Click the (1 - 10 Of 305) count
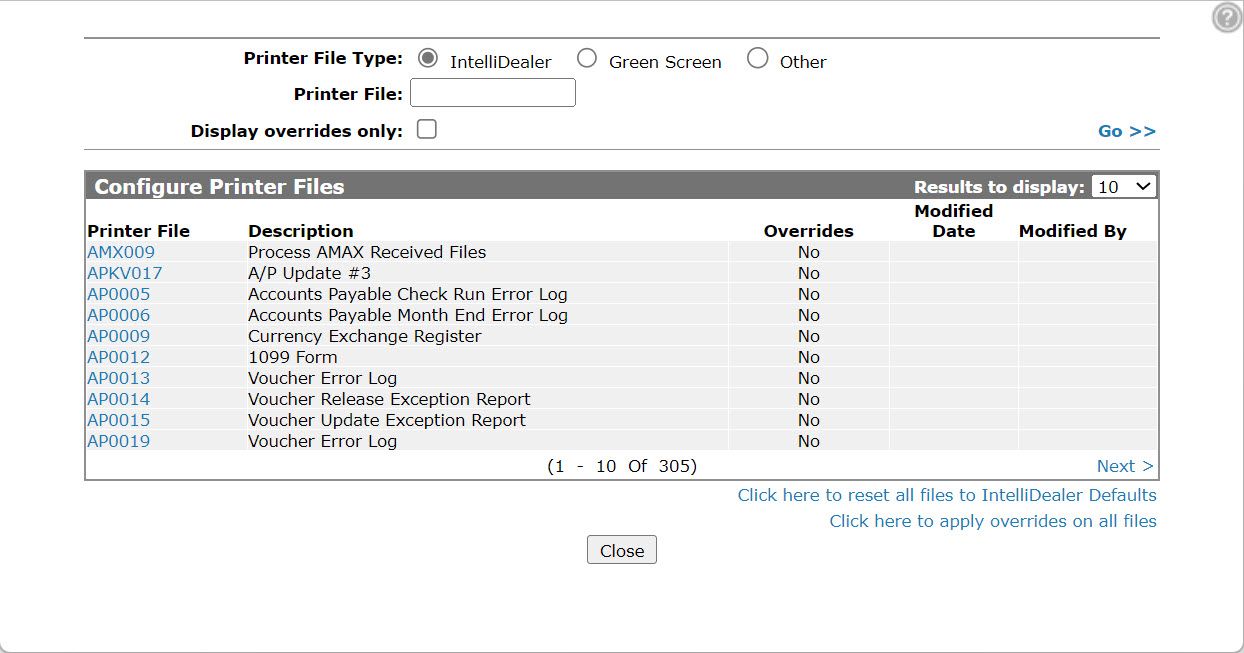Image resolution: width=1244 pixels, height=653 pixels. click(622, 466)
